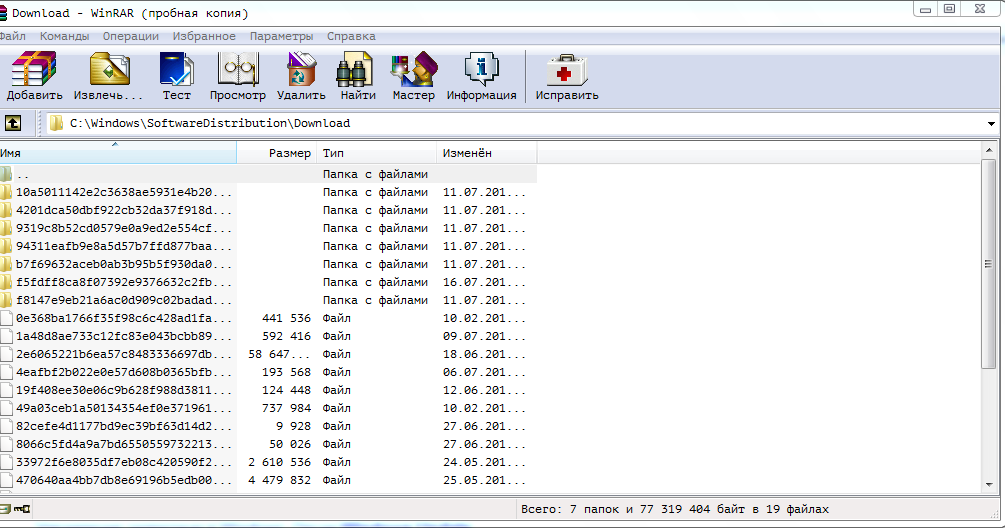Go up one folder level button
The height and width of the screenshot is (528, 1005).
13,123
